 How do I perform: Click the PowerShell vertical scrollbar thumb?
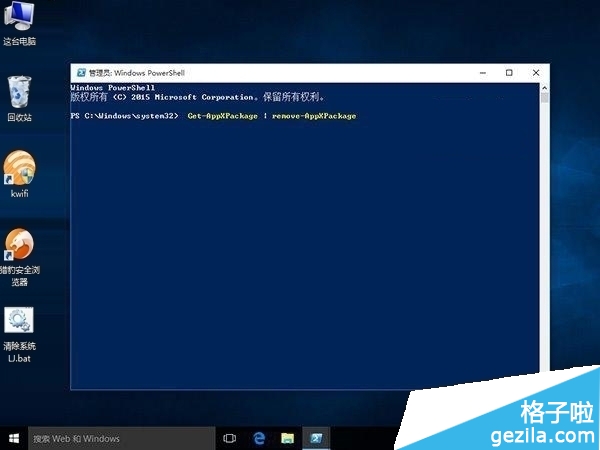click(544, 97)
